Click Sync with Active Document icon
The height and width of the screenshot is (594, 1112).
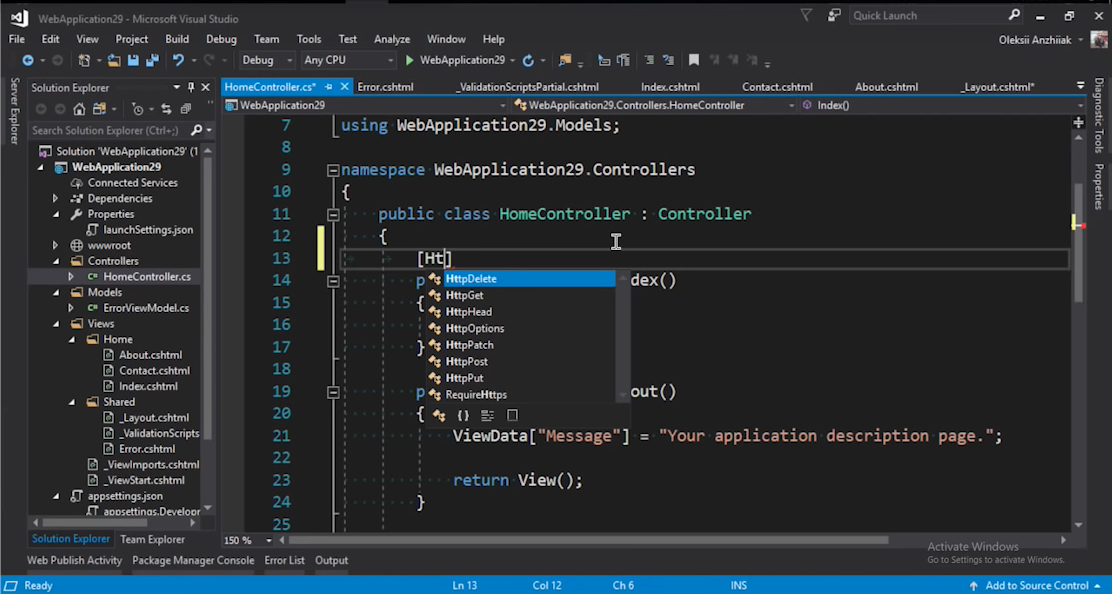pyautogui.click(x=166, y=109)
